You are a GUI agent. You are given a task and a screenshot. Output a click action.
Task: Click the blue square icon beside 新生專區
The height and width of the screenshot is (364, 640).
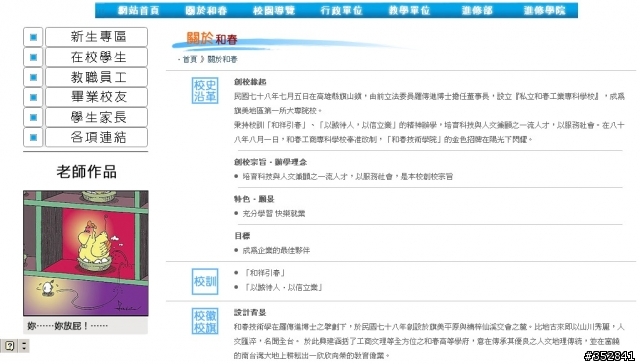tap(33, 37)
